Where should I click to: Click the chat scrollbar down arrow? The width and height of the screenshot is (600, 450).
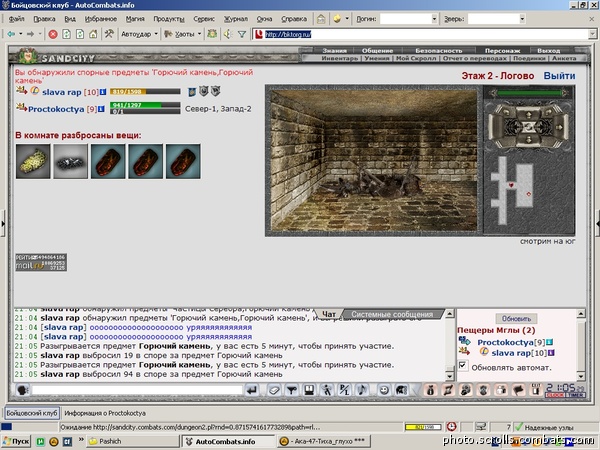(x=450, y=377)
